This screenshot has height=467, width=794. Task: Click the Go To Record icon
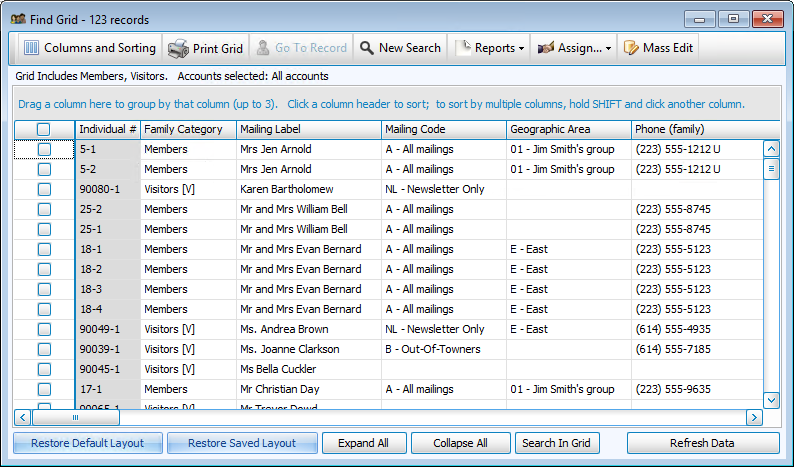point(263,48)
